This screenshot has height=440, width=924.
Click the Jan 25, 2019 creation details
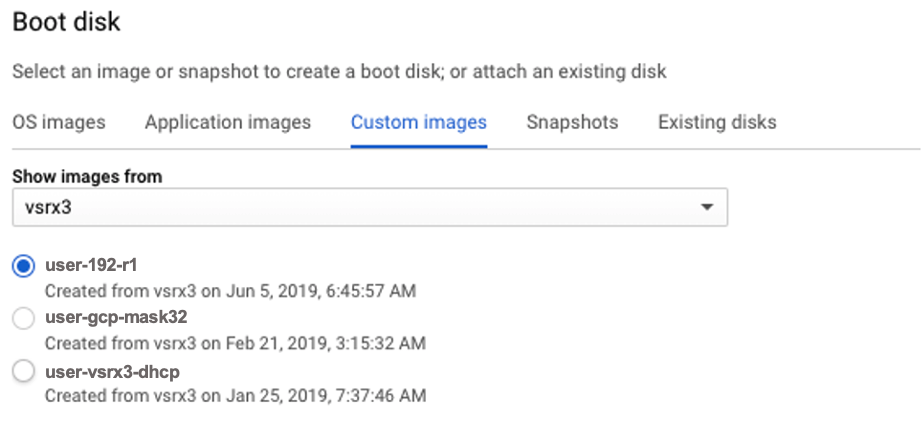point(236,396)
